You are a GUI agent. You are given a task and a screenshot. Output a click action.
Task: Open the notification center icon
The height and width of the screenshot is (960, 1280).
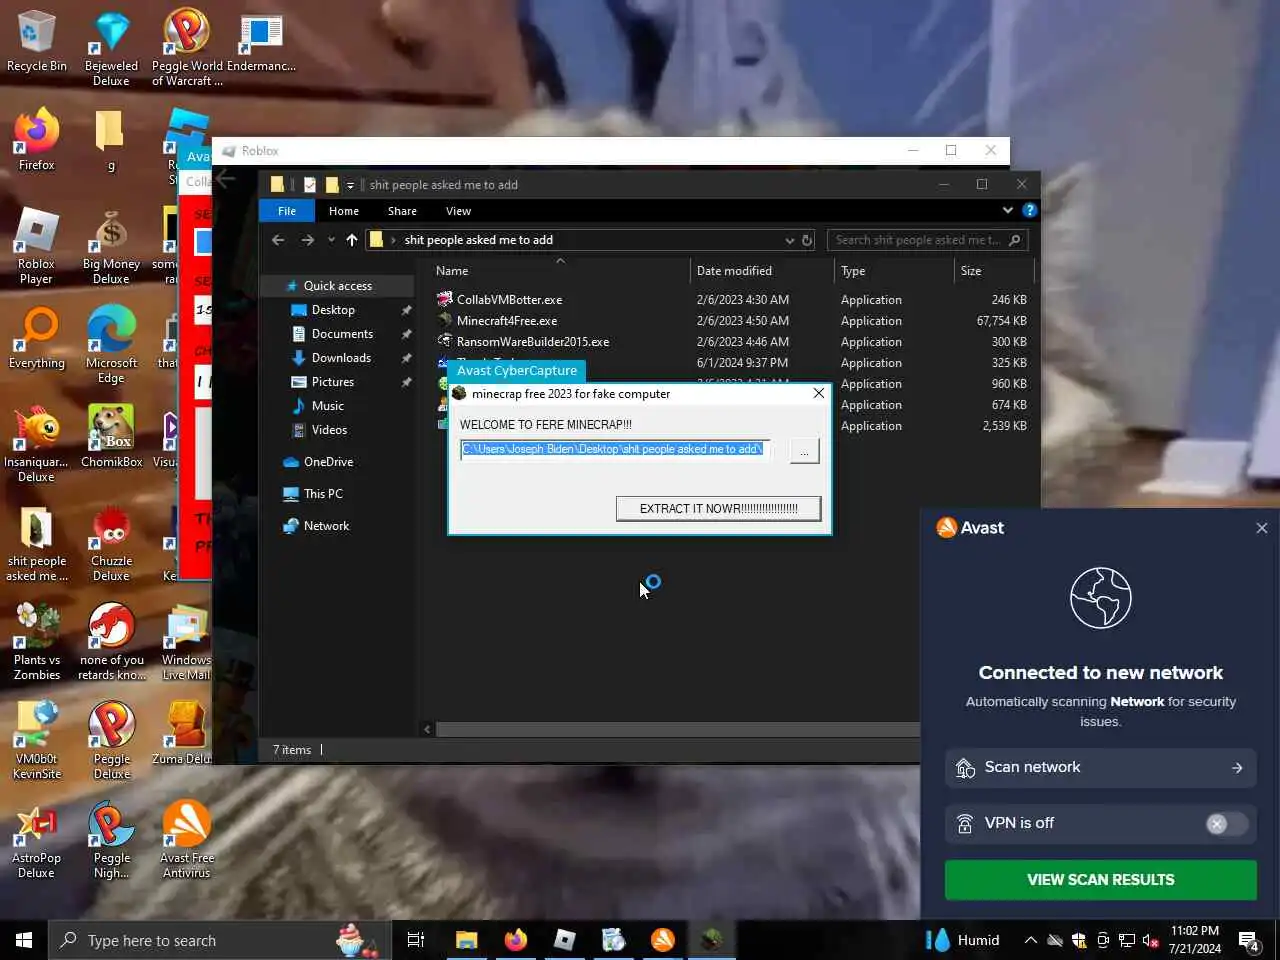(x=1249, y=940)
